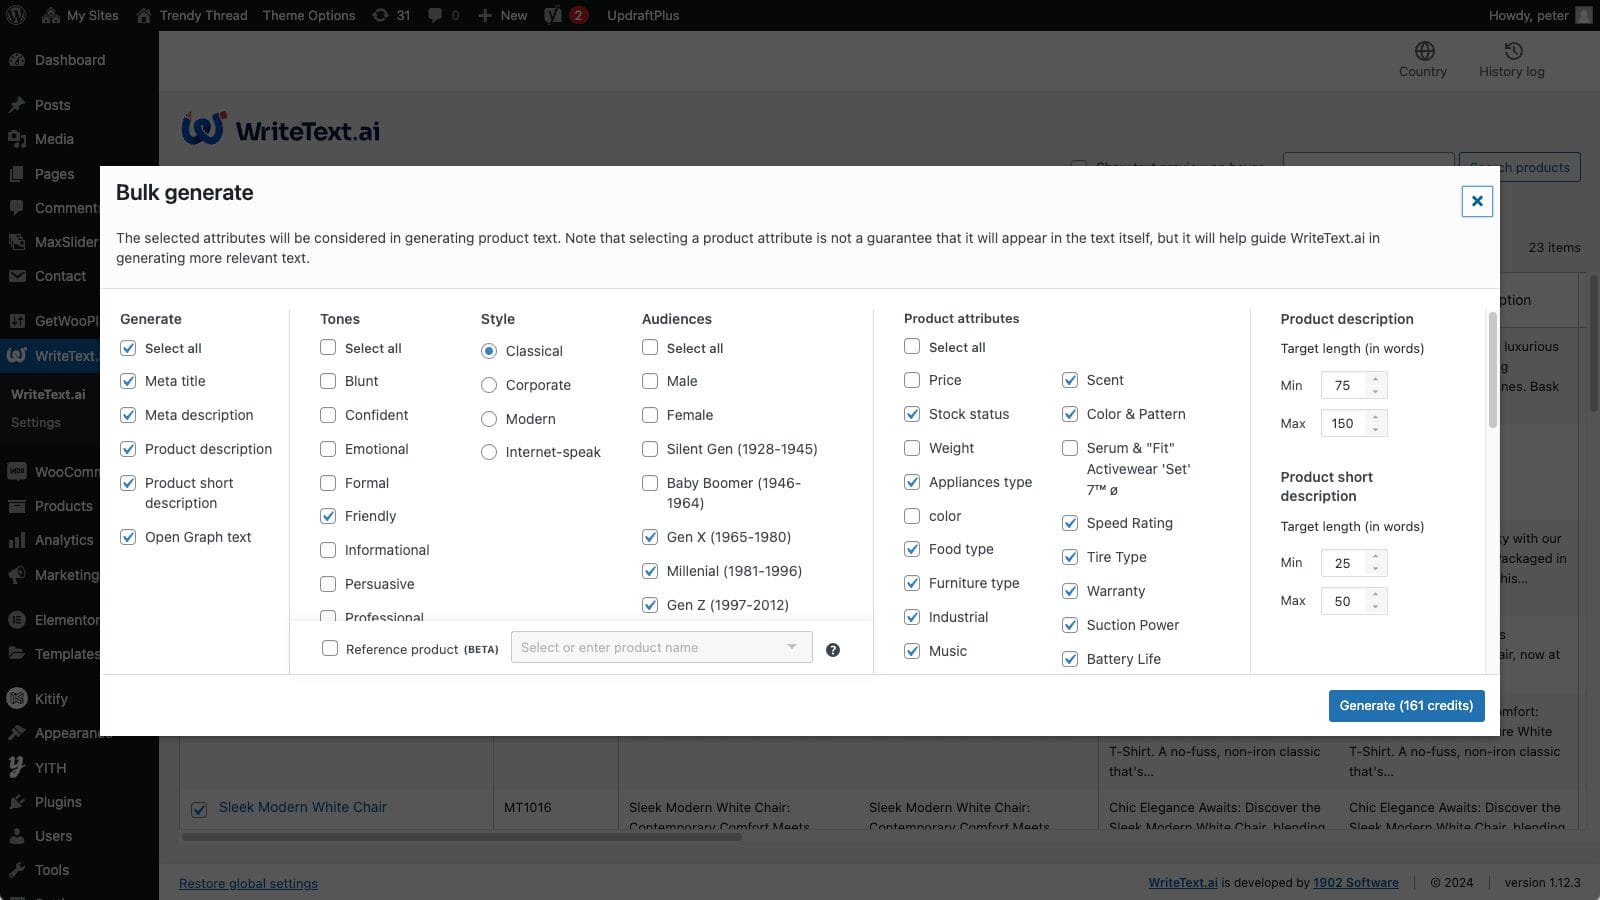Enable the Confident tone checkbox
Screen dimensions: 1600x900
[328, 415]
